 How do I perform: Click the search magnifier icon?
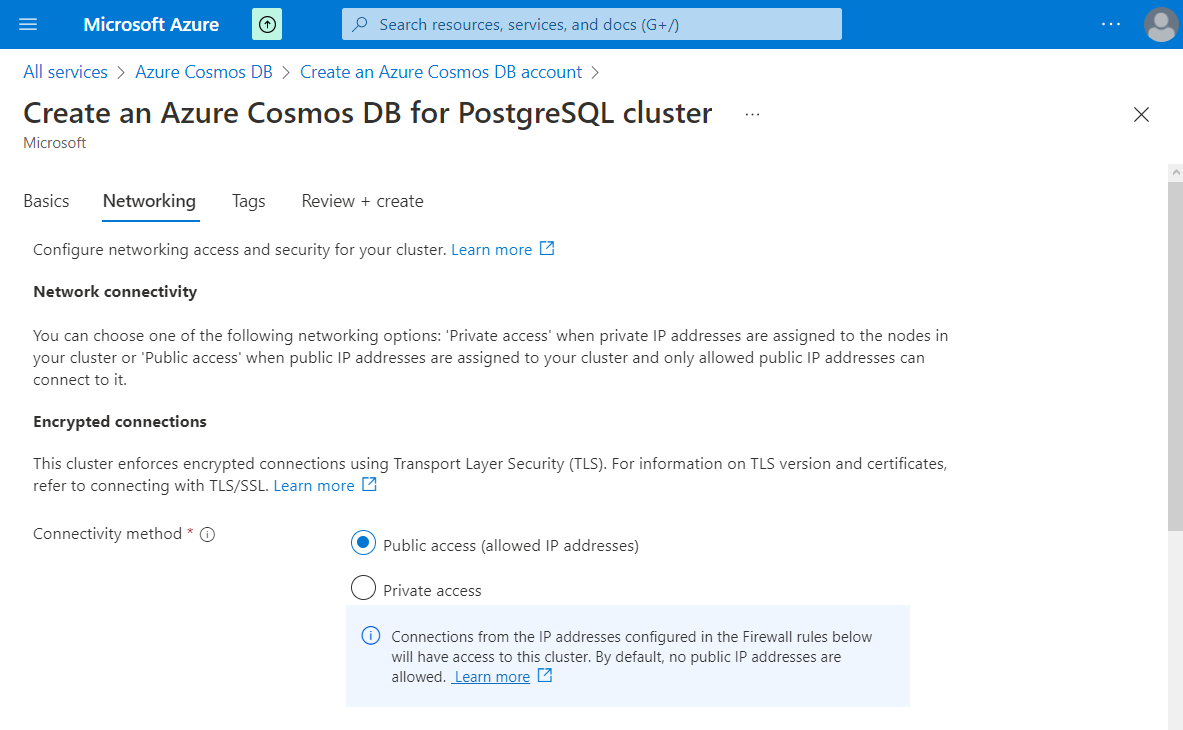pos(361,24)
